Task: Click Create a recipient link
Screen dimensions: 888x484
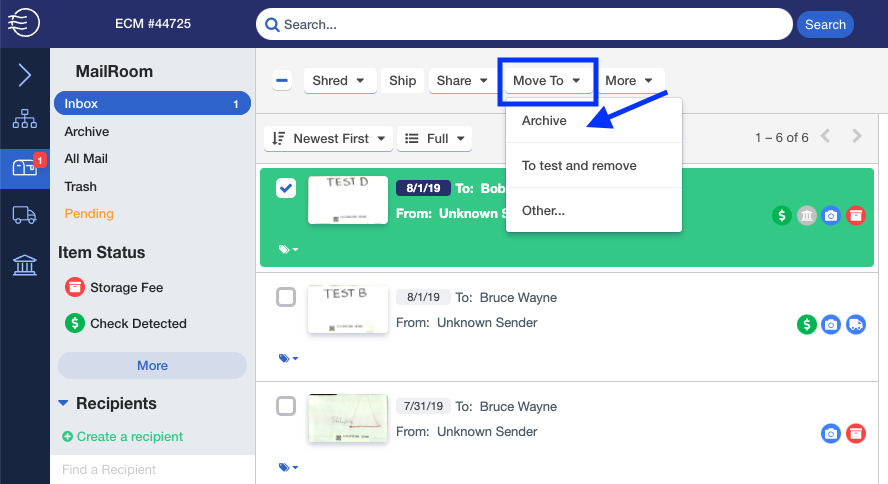Action: tap(130, 436)
